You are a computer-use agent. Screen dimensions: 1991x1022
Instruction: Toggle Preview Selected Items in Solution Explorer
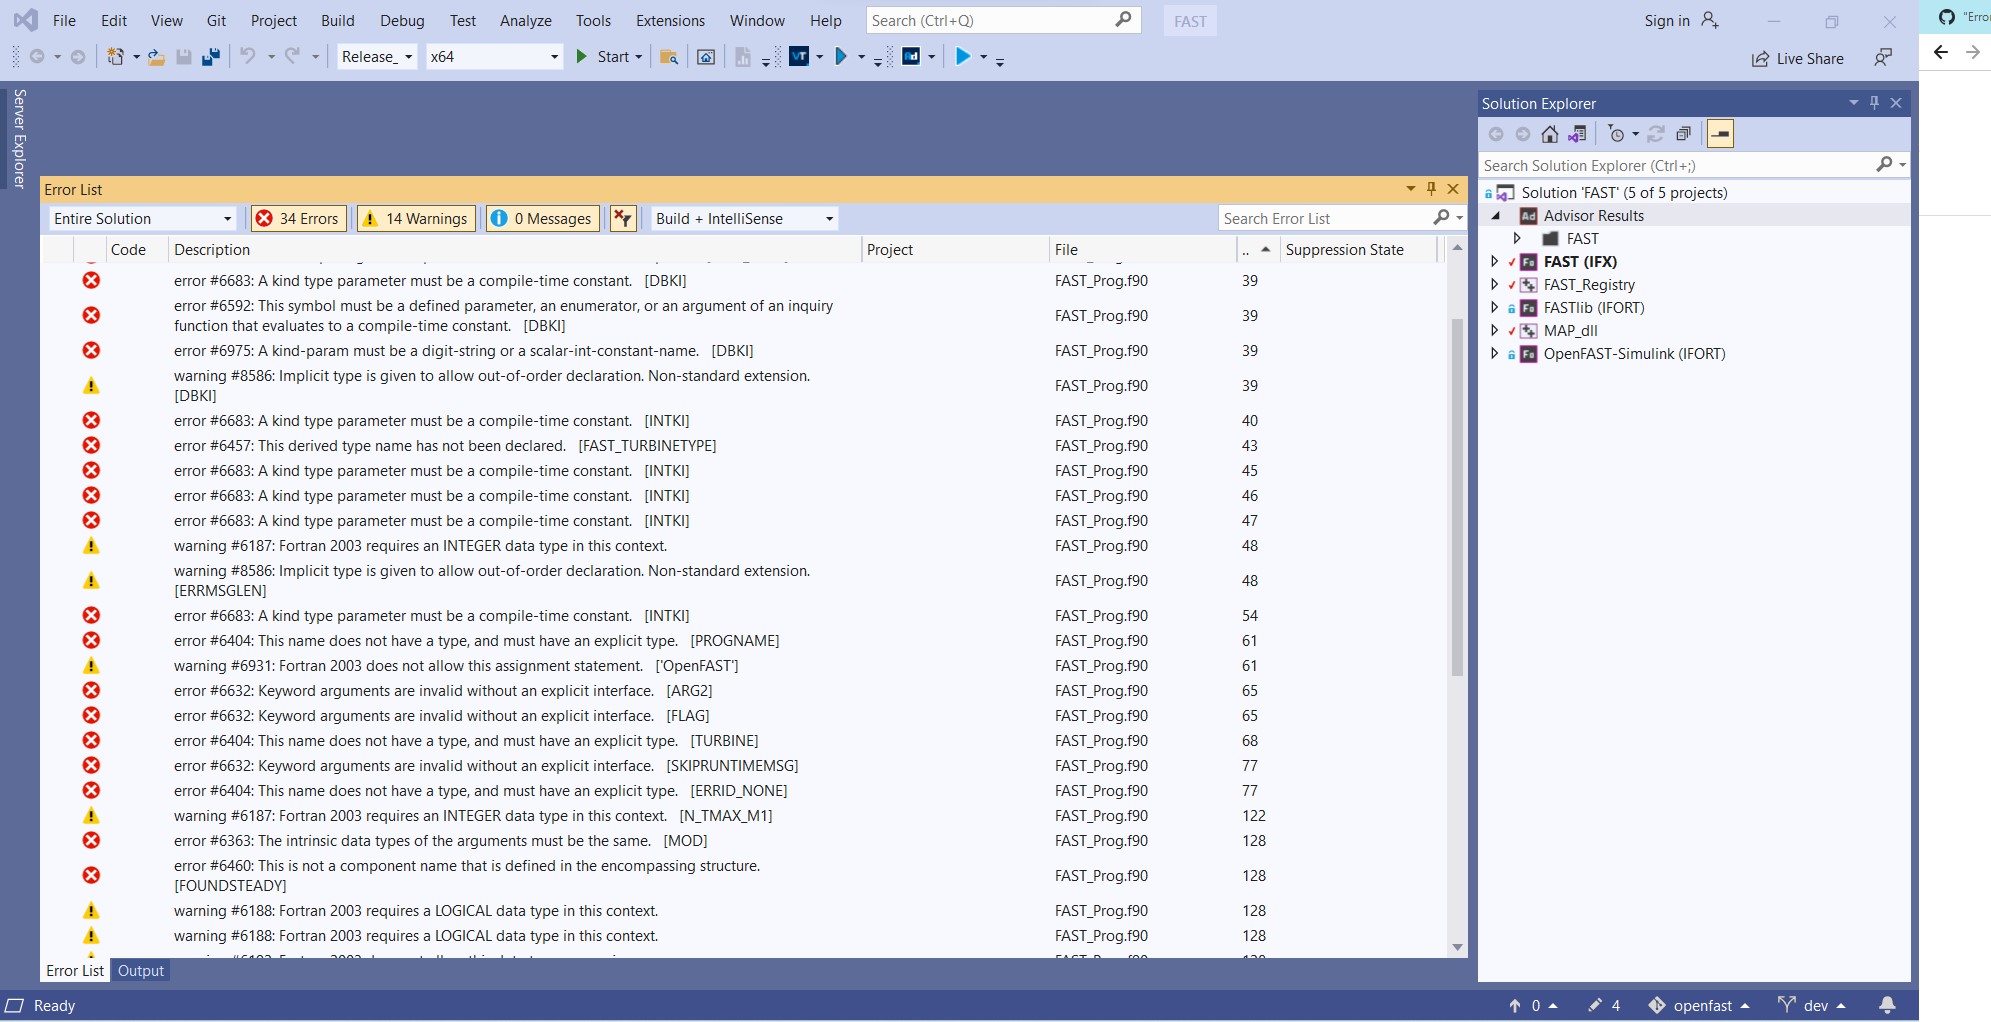tap(1721, 133)
